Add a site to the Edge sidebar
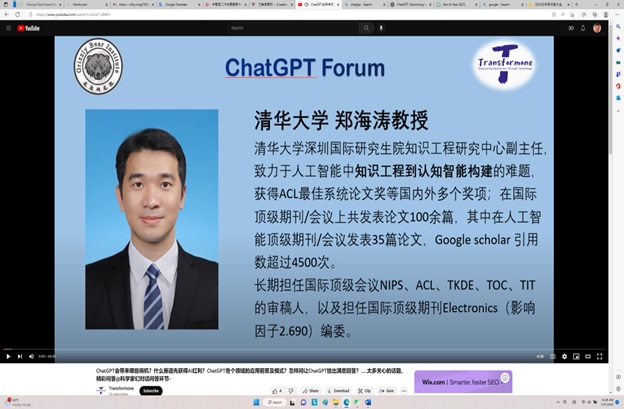 tap(618, 111)
